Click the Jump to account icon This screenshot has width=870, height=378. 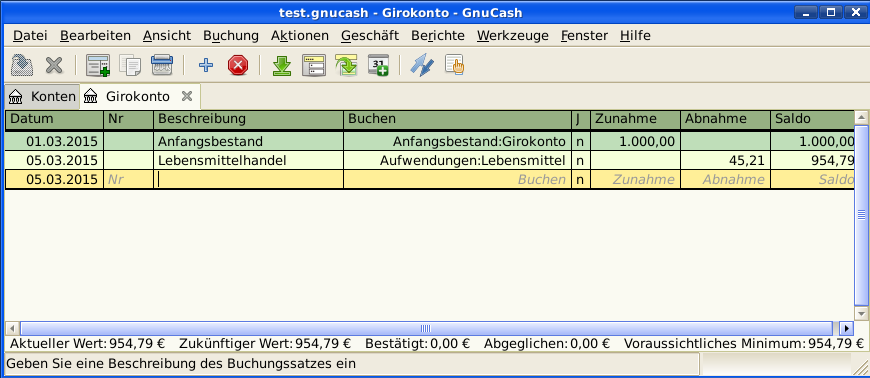tap(346, 65)
